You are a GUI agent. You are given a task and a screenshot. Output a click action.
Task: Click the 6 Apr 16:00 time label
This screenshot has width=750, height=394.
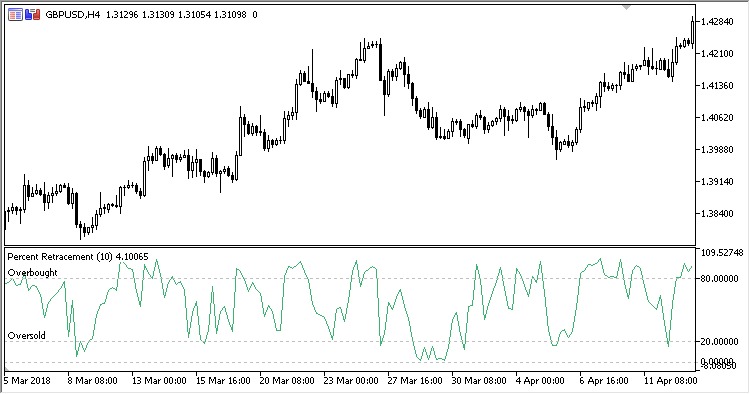pos(605,381)
